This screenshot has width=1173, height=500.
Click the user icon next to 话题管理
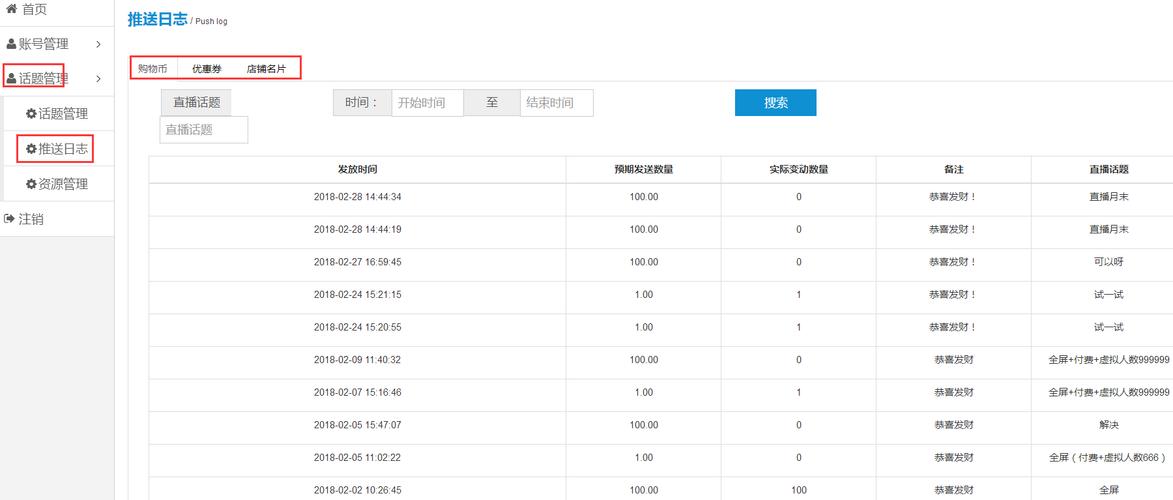(x=11, y=79)
